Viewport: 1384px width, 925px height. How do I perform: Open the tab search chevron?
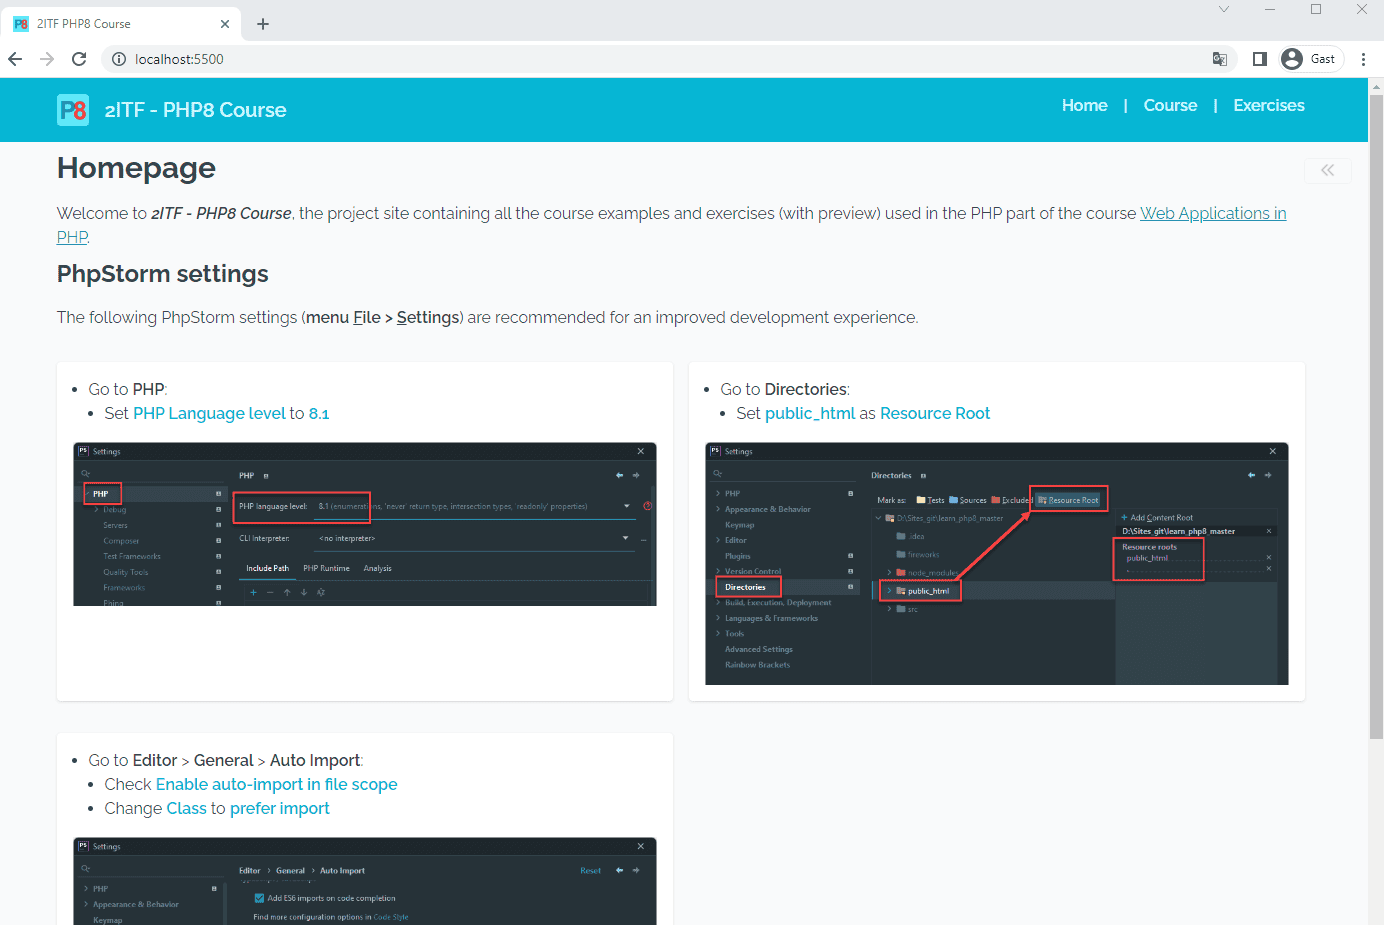[x=1223, y=9]
